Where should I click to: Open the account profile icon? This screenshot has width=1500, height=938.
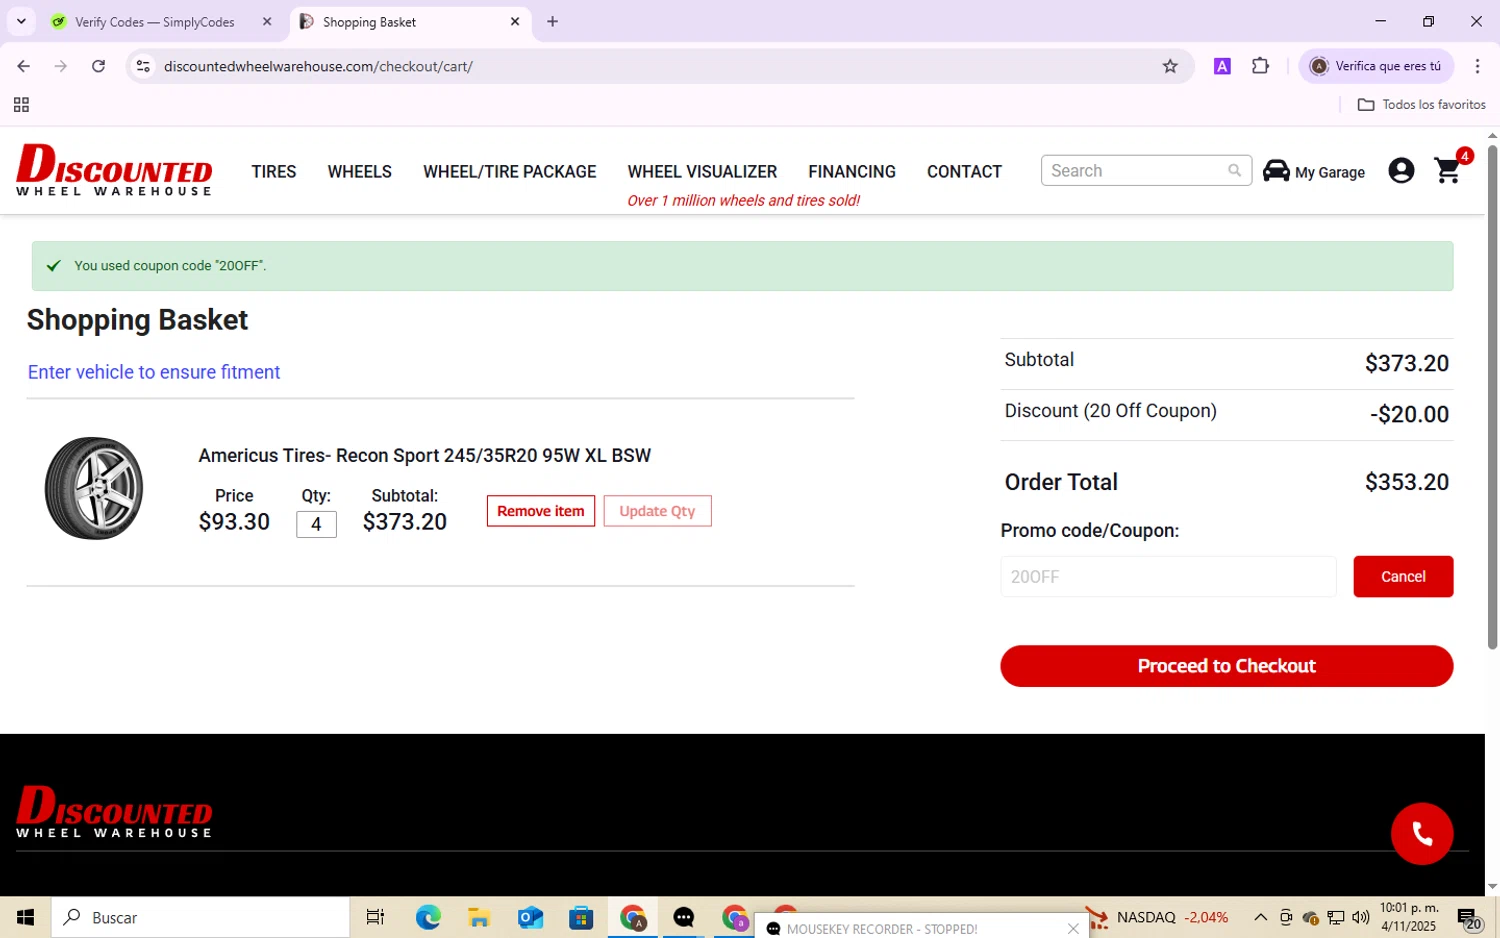(1401, 171)
